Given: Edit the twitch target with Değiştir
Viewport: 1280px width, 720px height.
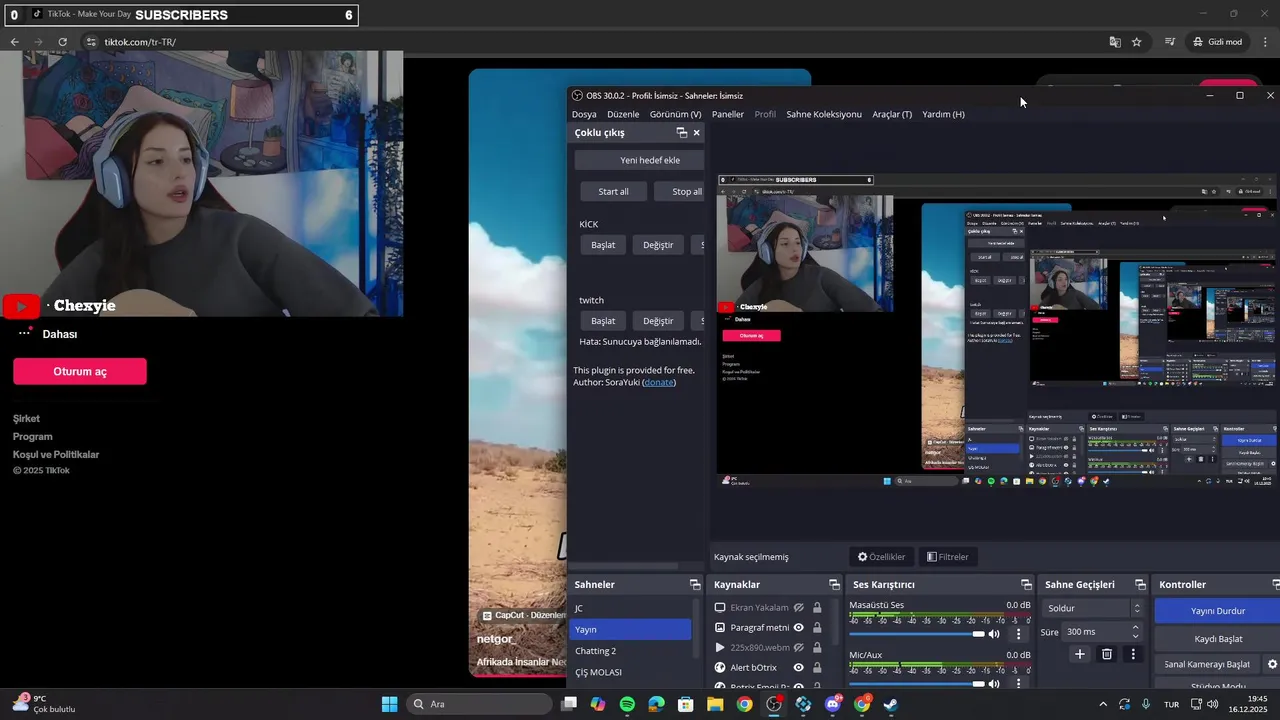Looking at the screenshot, I should pos(658,321).
